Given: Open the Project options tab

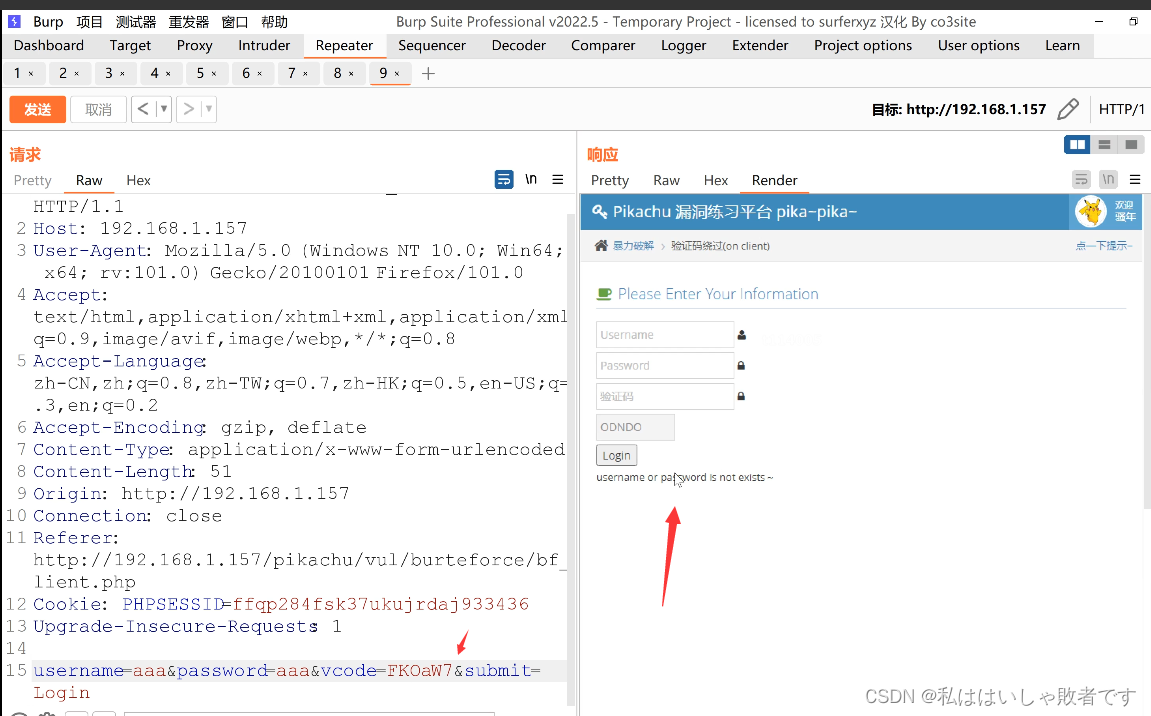Looking at the screenshot, I should tap(863, 46).
